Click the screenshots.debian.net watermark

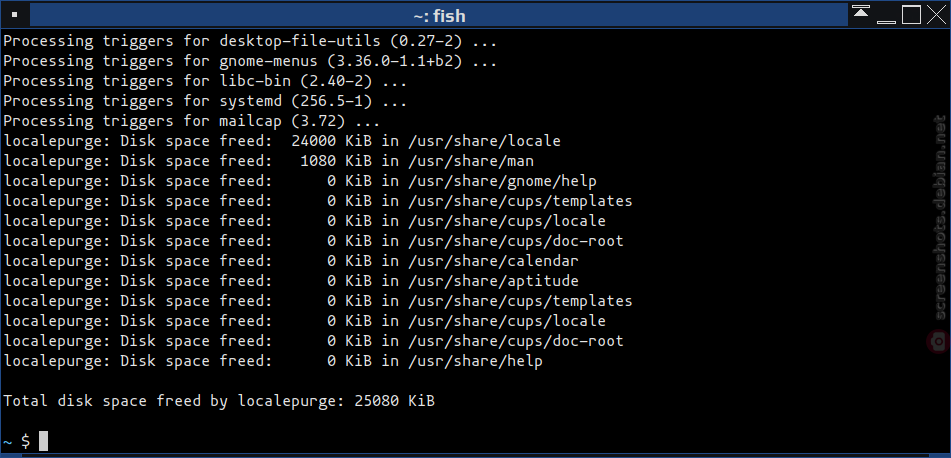[x=940, y=217]
